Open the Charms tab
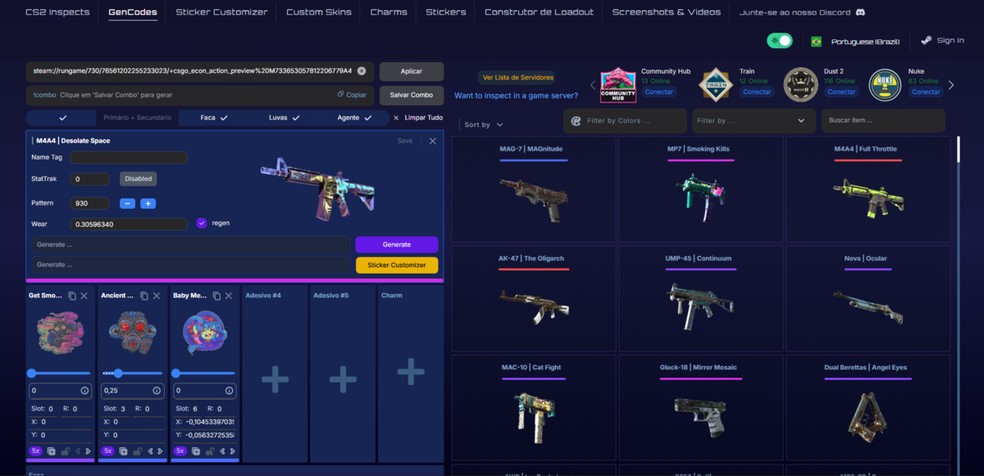 (x=388, y=12)
